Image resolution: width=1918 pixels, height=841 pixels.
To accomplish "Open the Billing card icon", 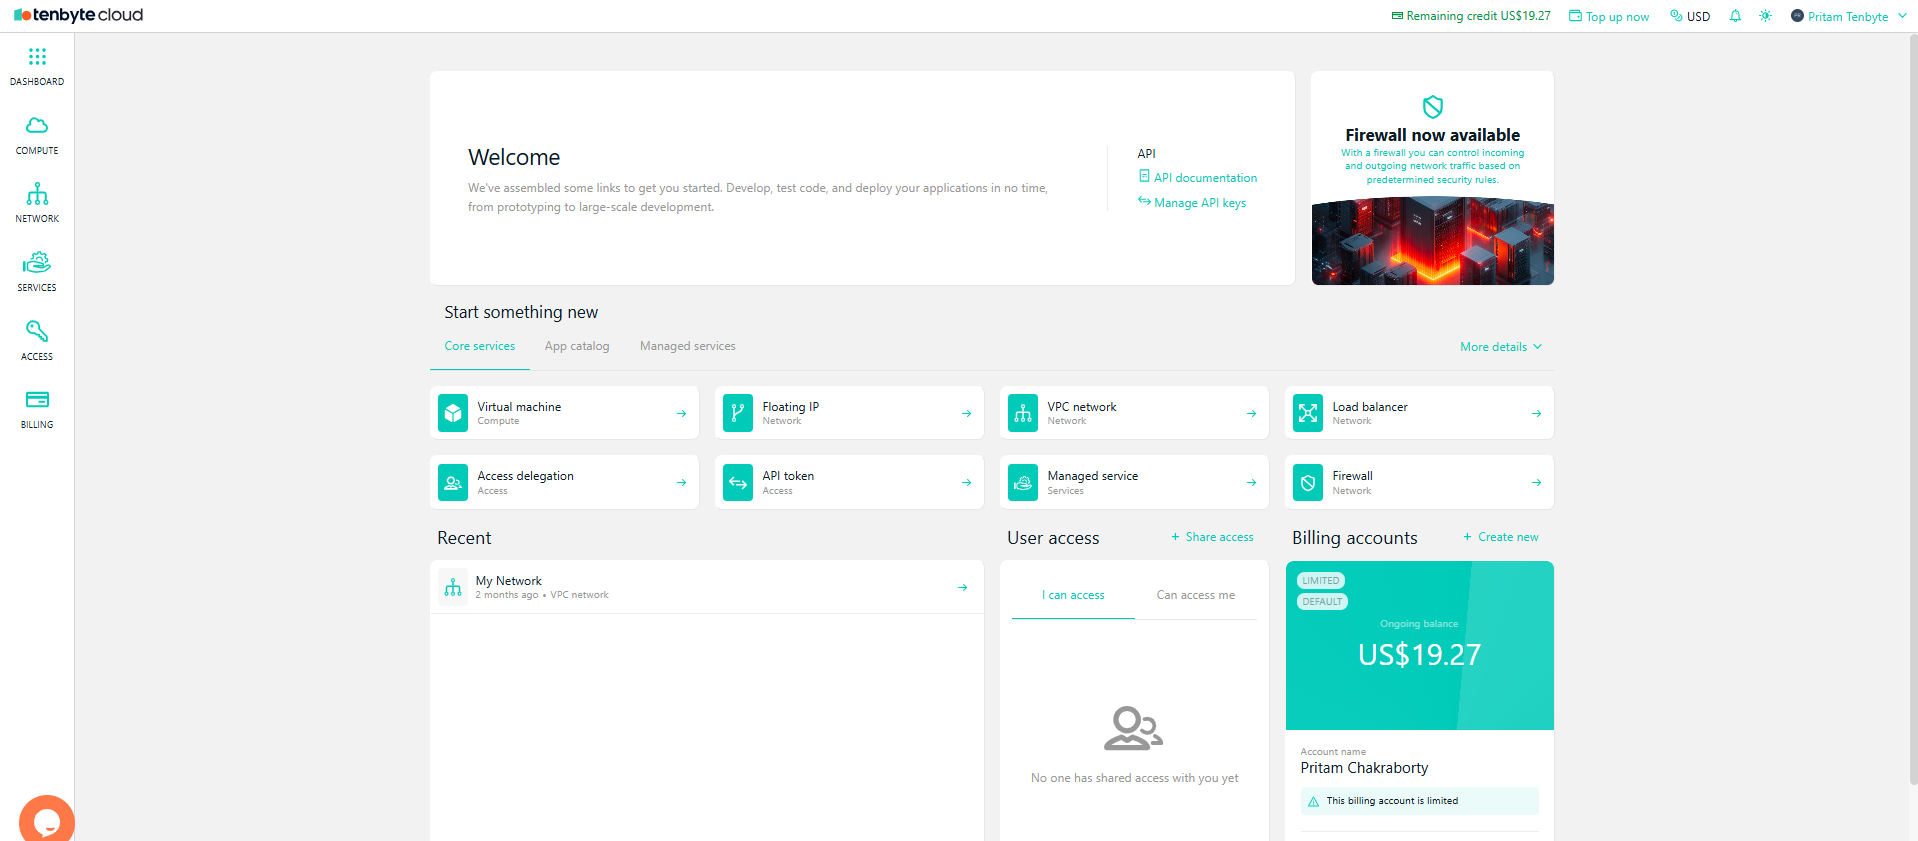I will coord(37,399).
